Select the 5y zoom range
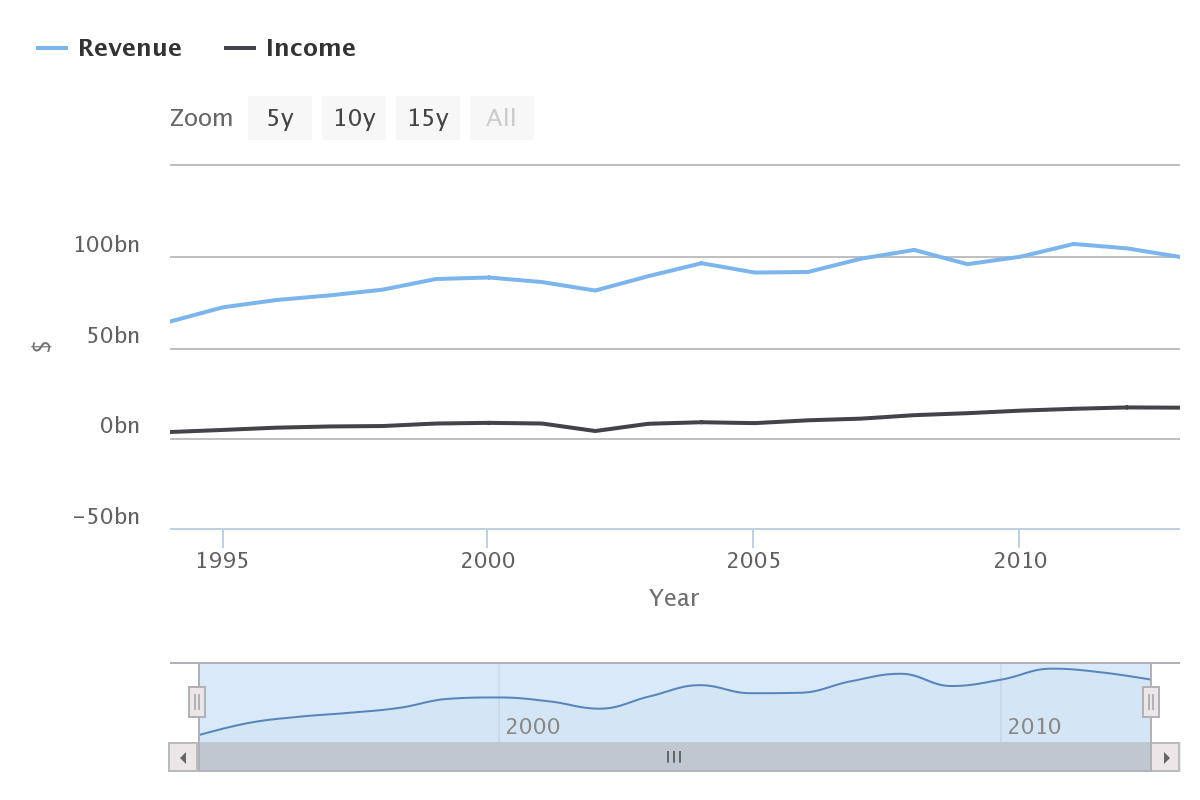The width and height of the screenshot is (1200, 800). [x=280, y=118]
